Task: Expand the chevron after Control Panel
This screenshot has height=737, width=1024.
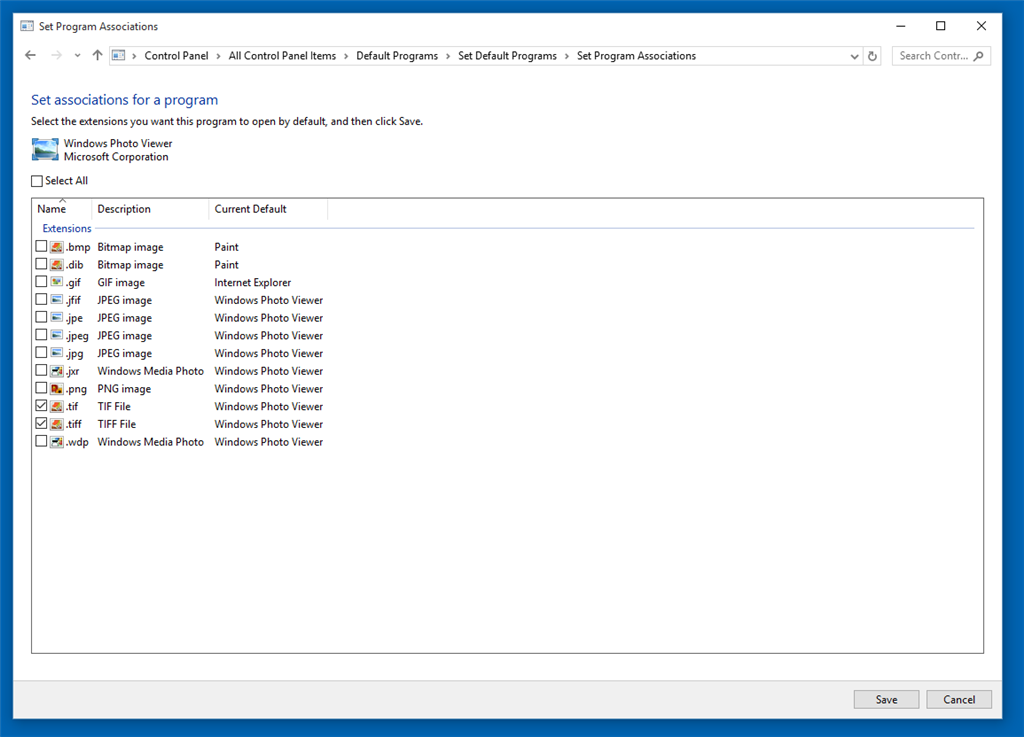Action: click(218, 56)
